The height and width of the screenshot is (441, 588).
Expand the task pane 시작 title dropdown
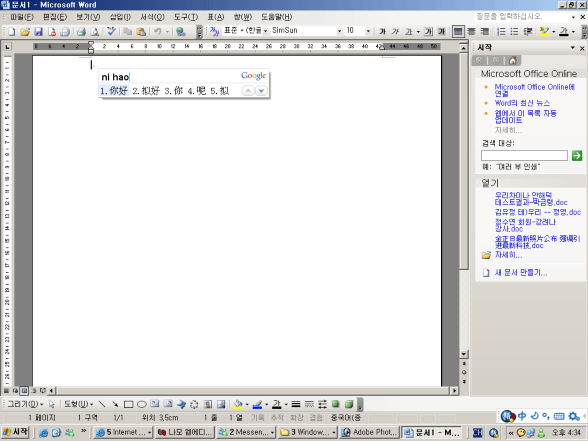pos(573,48)
